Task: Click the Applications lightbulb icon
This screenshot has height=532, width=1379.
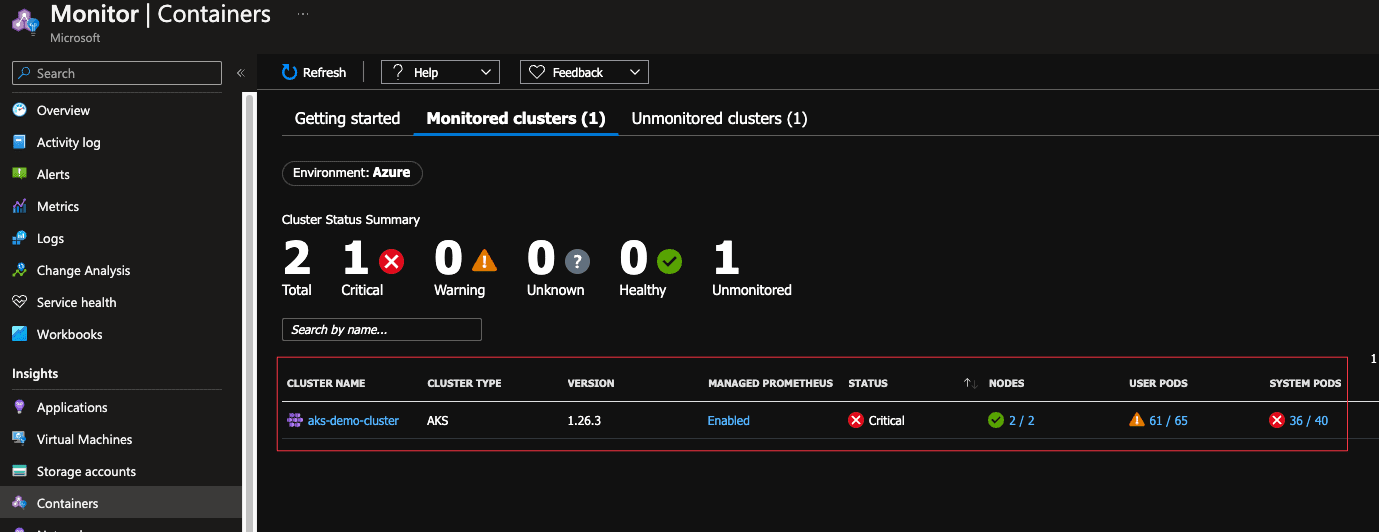Action: 19,407
